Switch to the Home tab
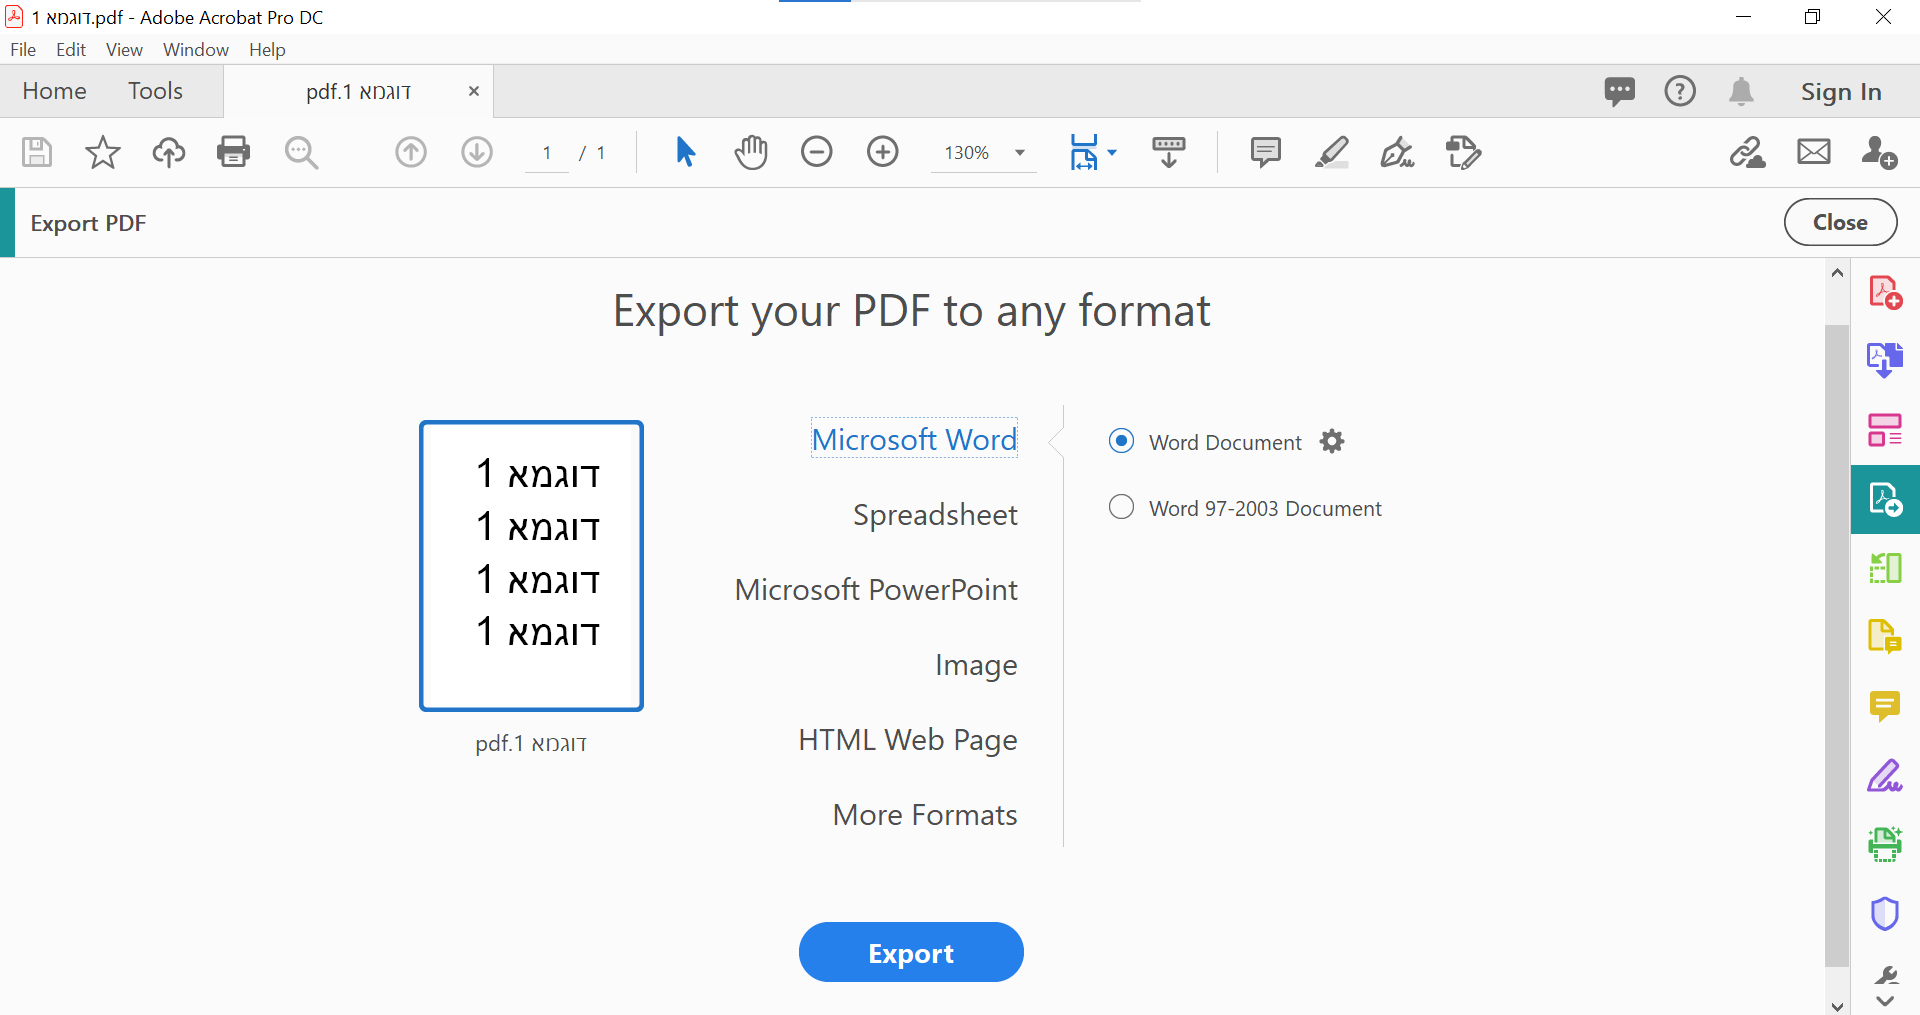Screen dimensions: 1920x1015 pos(55,91)
